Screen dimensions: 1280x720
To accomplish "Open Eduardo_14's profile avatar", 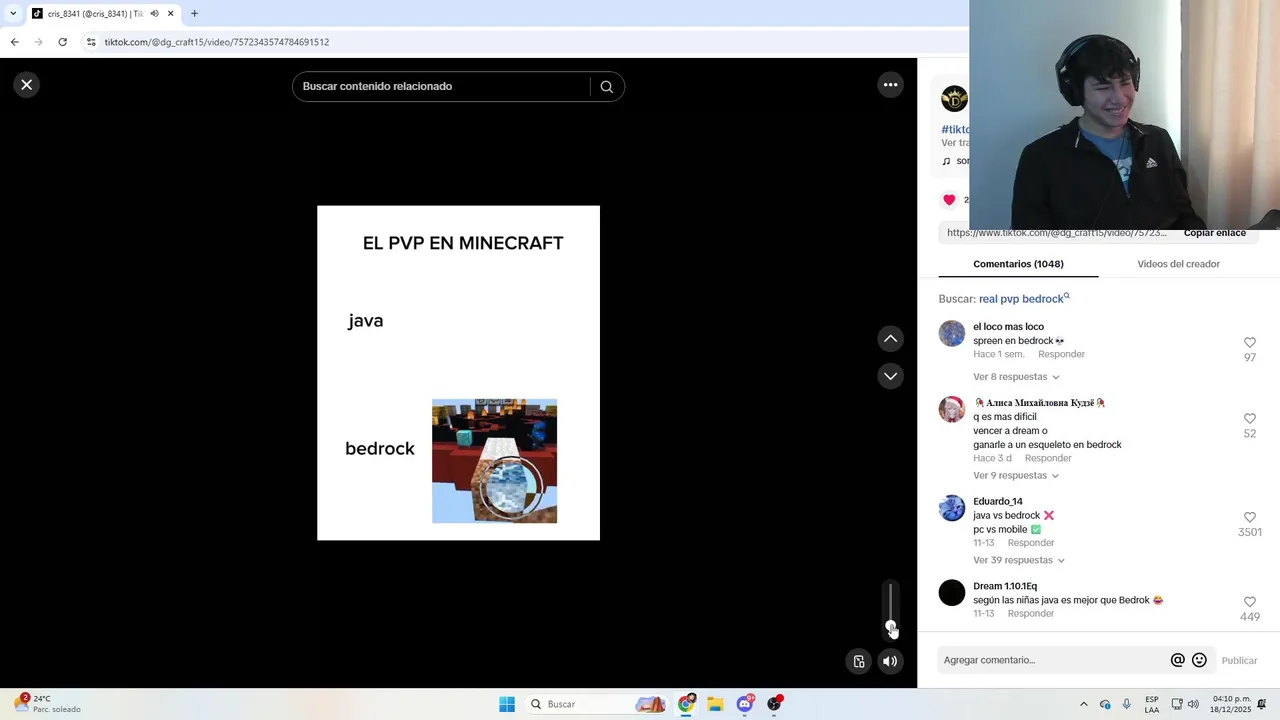I will point(952,508).
